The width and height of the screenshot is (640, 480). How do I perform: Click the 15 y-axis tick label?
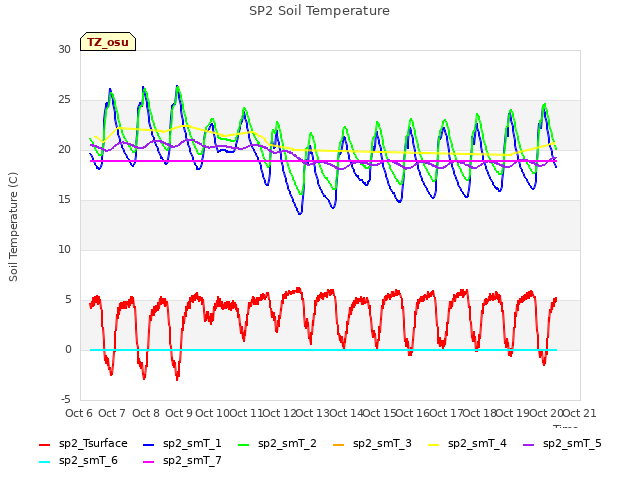pyautogui.click(x=64, y=200)
